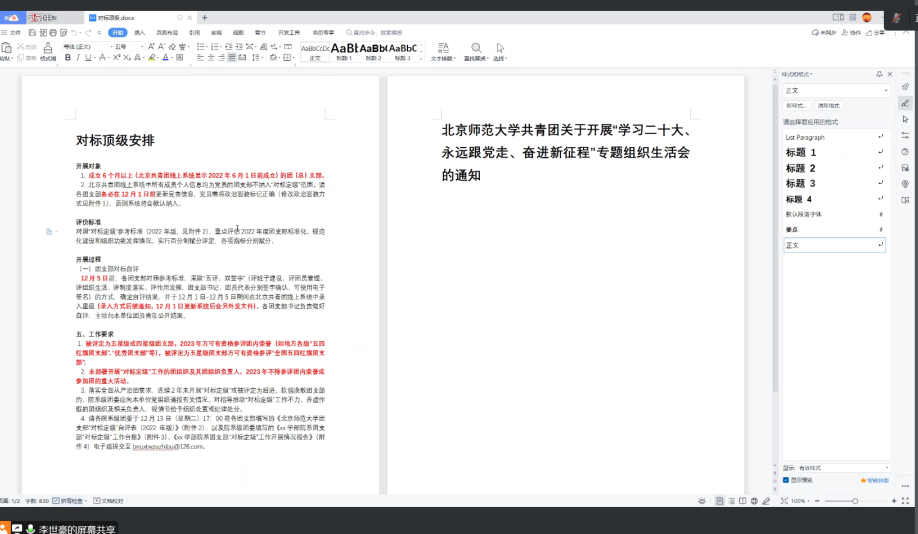This screenshot has width=918, height=534.
Task: Click the Save icon in quick access toolbar
Action: pos(33,32)
